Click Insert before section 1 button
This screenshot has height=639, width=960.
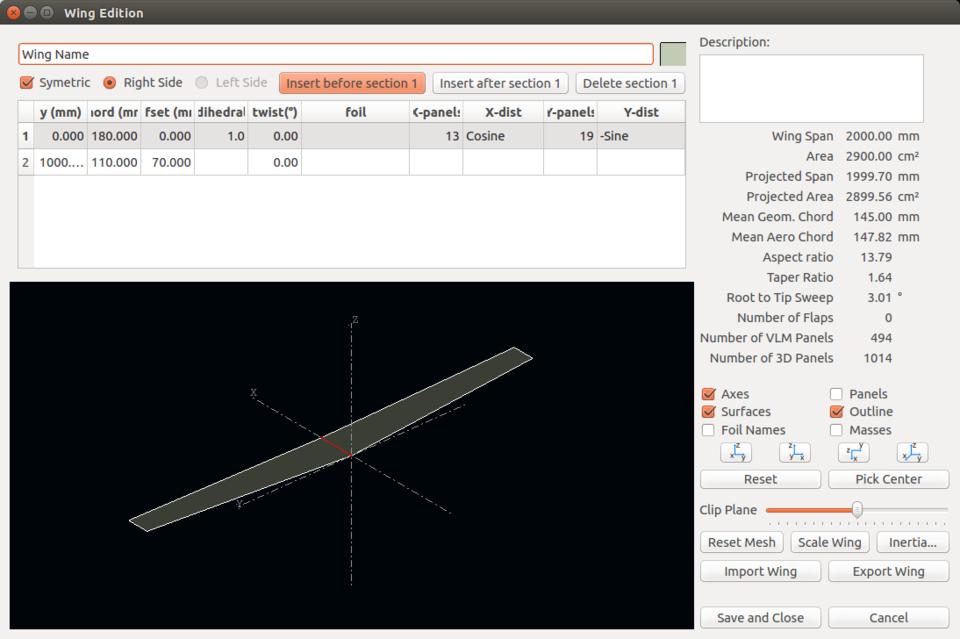tap(352, 83)
